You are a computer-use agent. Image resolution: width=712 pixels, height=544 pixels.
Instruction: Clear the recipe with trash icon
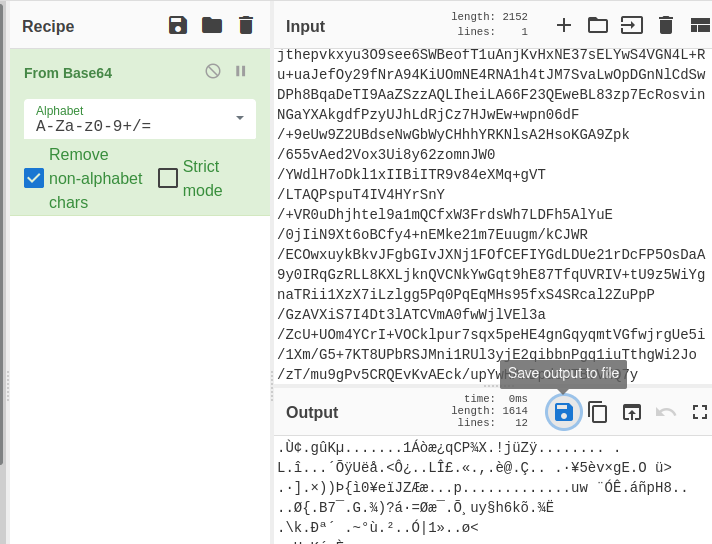(246, 25)
